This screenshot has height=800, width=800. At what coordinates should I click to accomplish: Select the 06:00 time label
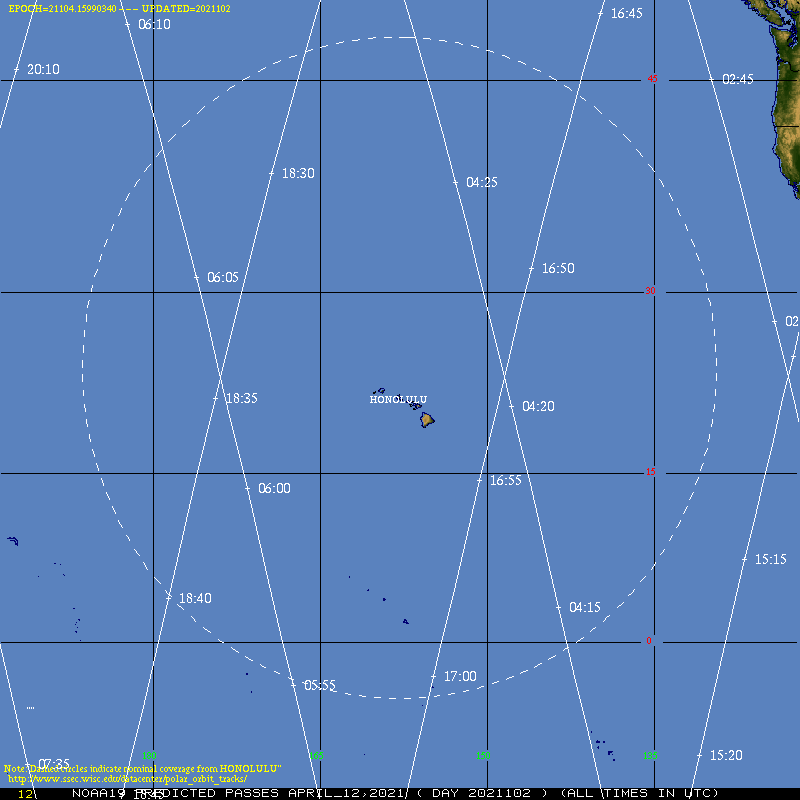pyautogui.click(x=274, y=489)
